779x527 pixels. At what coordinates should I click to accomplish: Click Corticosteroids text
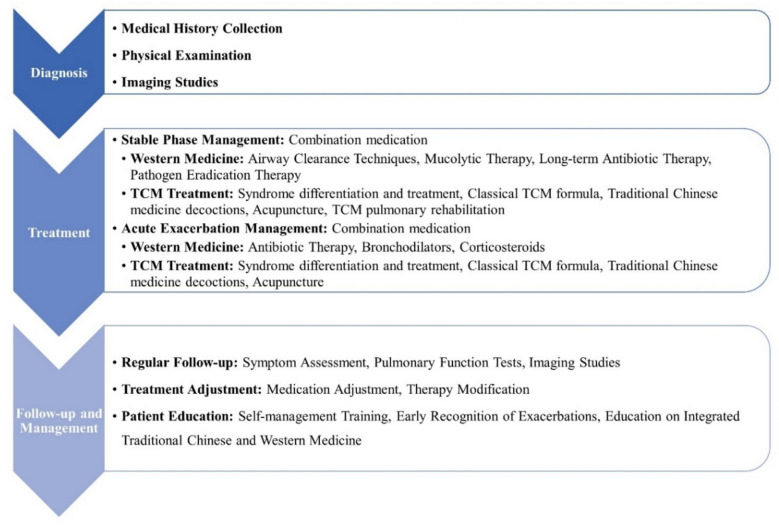tap(502, 247)
